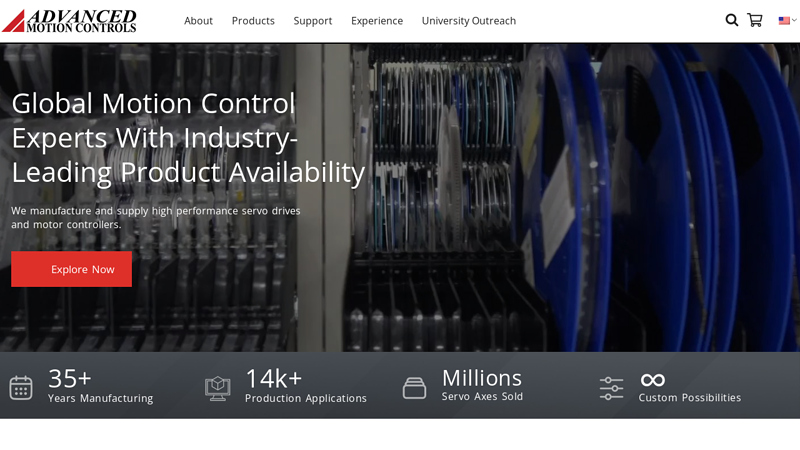This screenshot has height=450, width=800.
Task: Click the sliders icon beside Custom Possibilities
Action: pos(611,388)
